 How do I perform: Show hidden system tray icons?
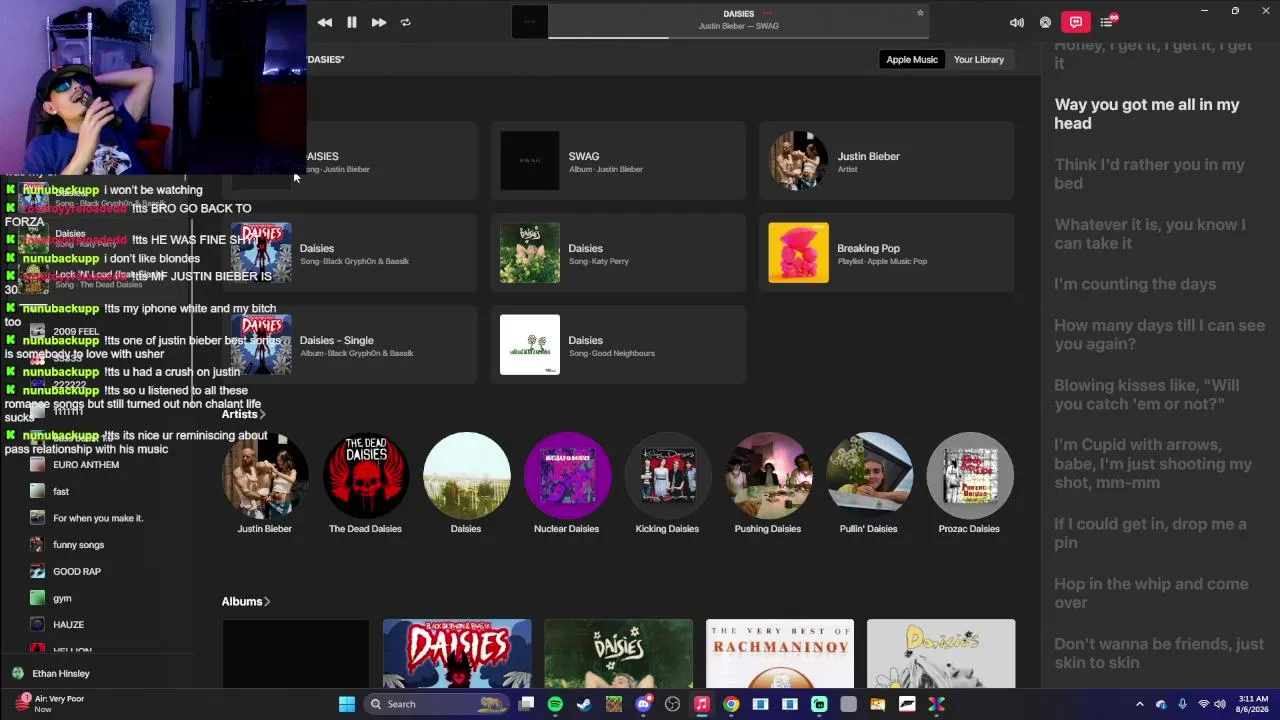tap(1139, 704)
